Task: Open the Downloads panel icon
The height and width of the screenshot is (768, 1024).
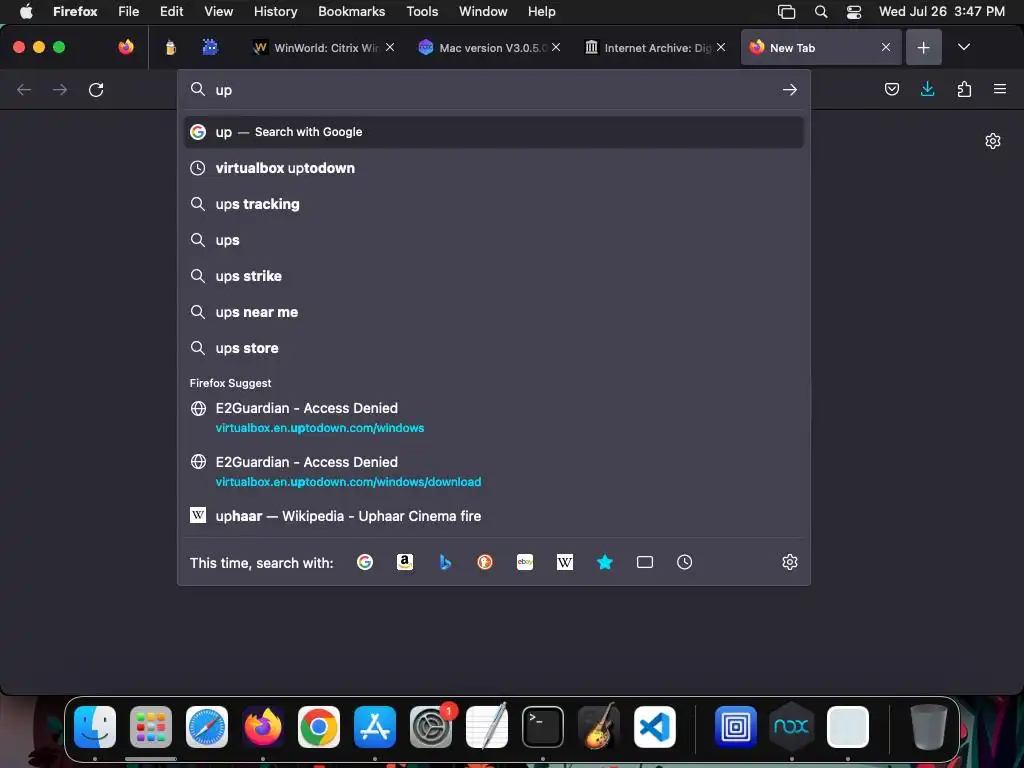Action: point(927,89)
